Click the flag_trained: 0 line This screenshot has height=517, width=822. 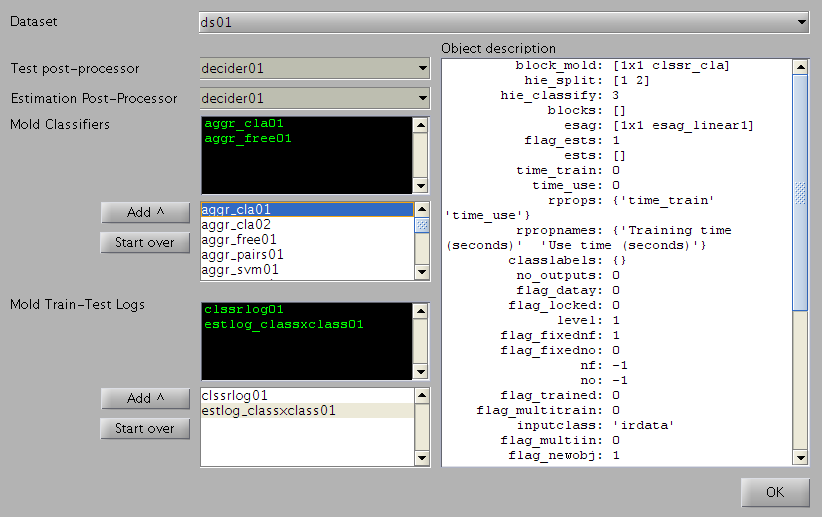559,395
